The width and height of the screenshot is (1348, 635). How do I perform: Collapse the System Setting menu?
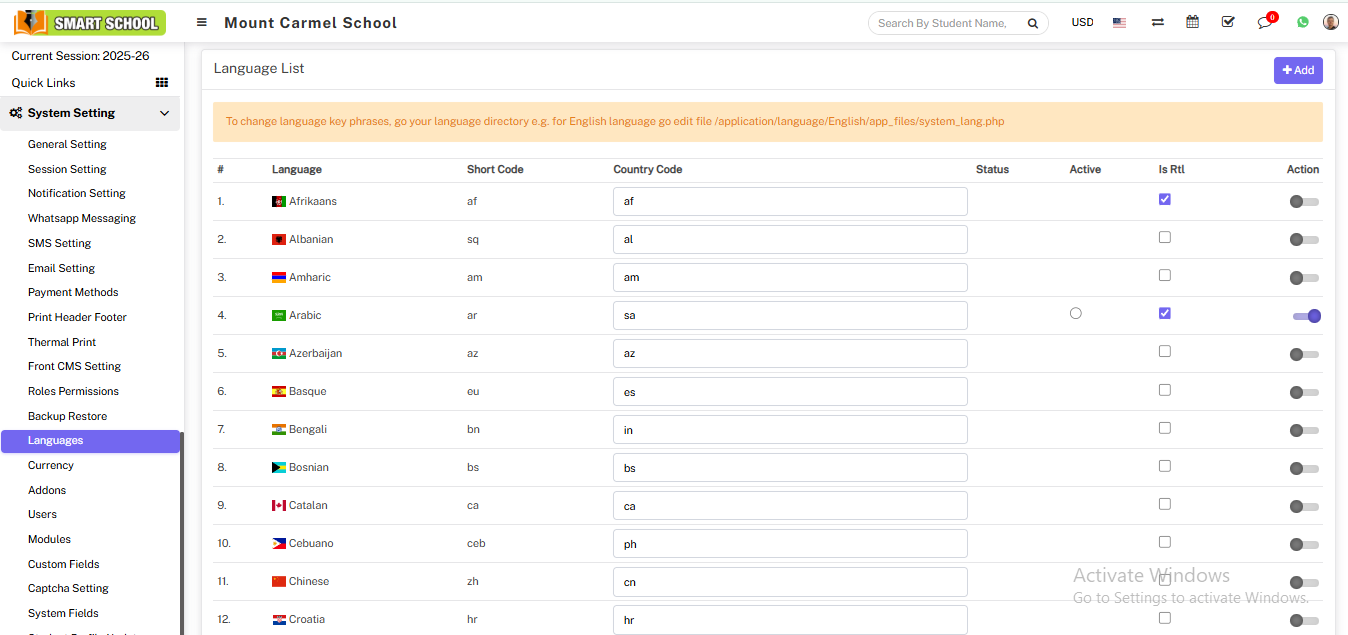(x=165, y=113)
